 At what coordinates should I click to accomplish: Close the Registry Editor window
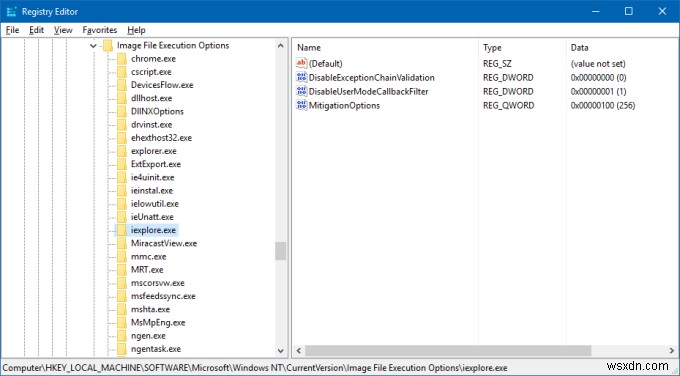(x=662, y=12)
